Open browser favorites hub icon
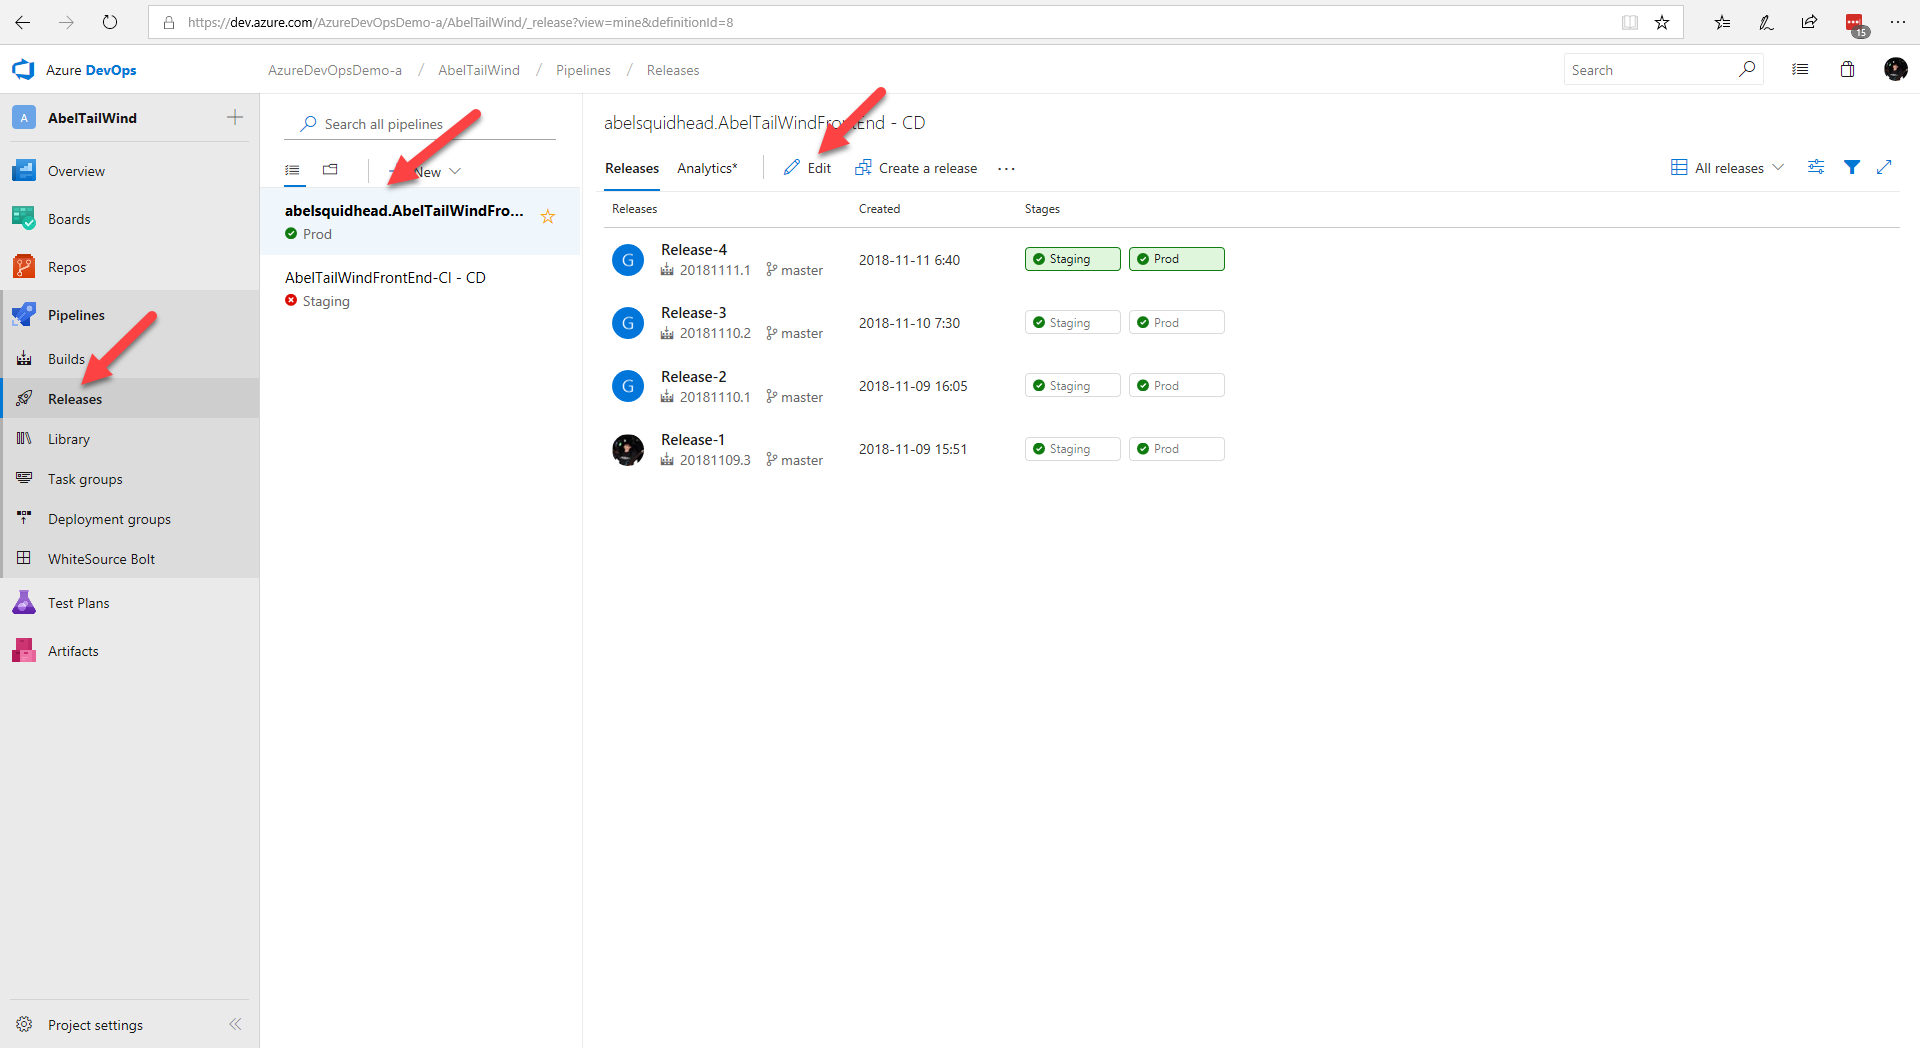The width and height of the screenshot is (1920, 1048). (x=1722, y=22)
